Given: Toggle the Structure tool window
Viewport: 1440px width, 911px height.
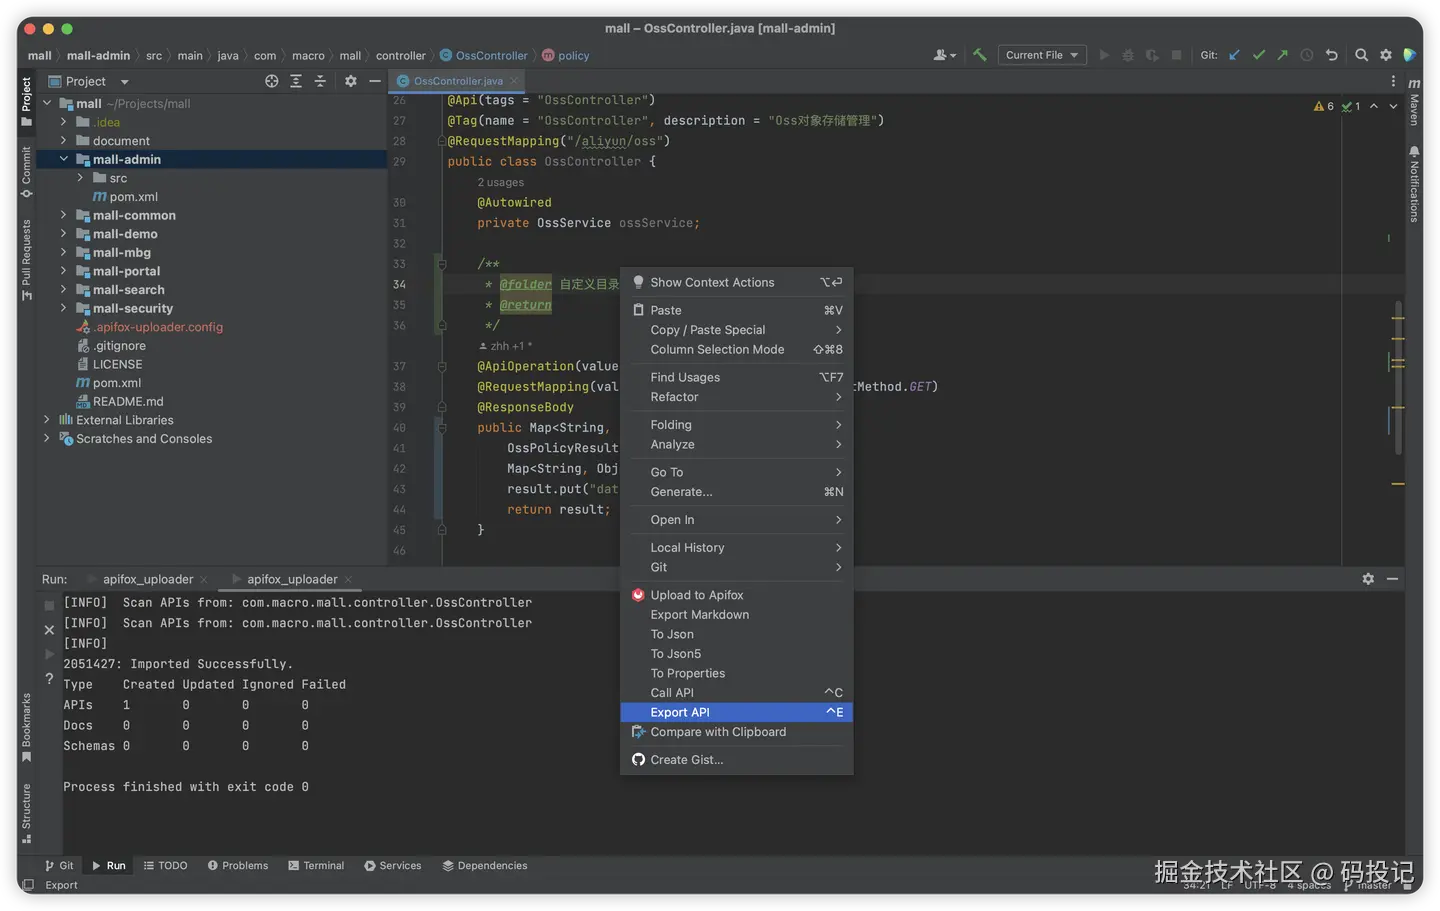Looking at the screenshot, I should (x=27, y=812).
